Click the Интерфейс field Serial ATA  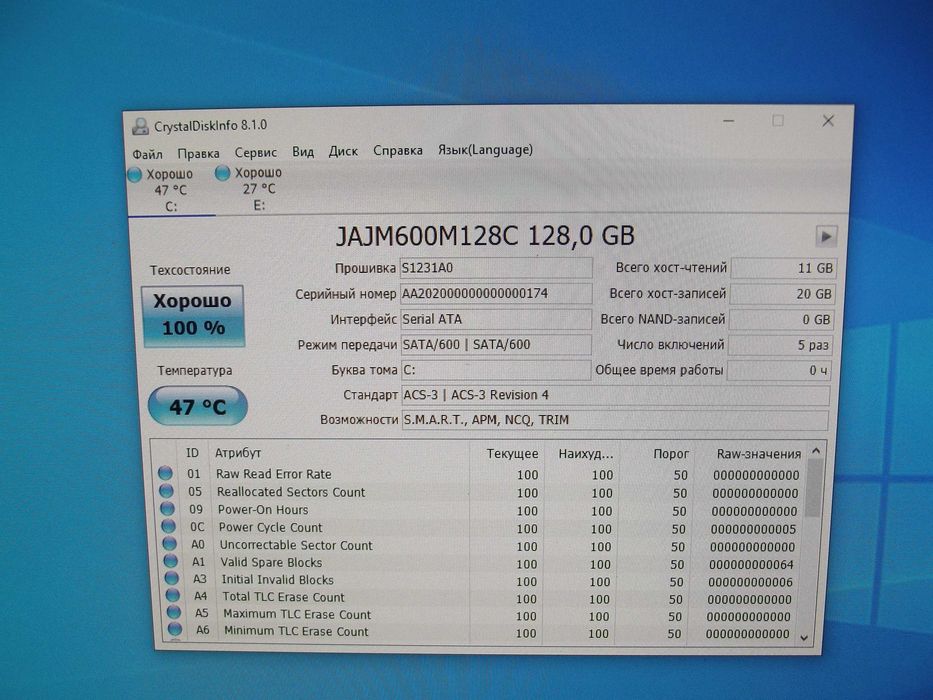[496, 319]
